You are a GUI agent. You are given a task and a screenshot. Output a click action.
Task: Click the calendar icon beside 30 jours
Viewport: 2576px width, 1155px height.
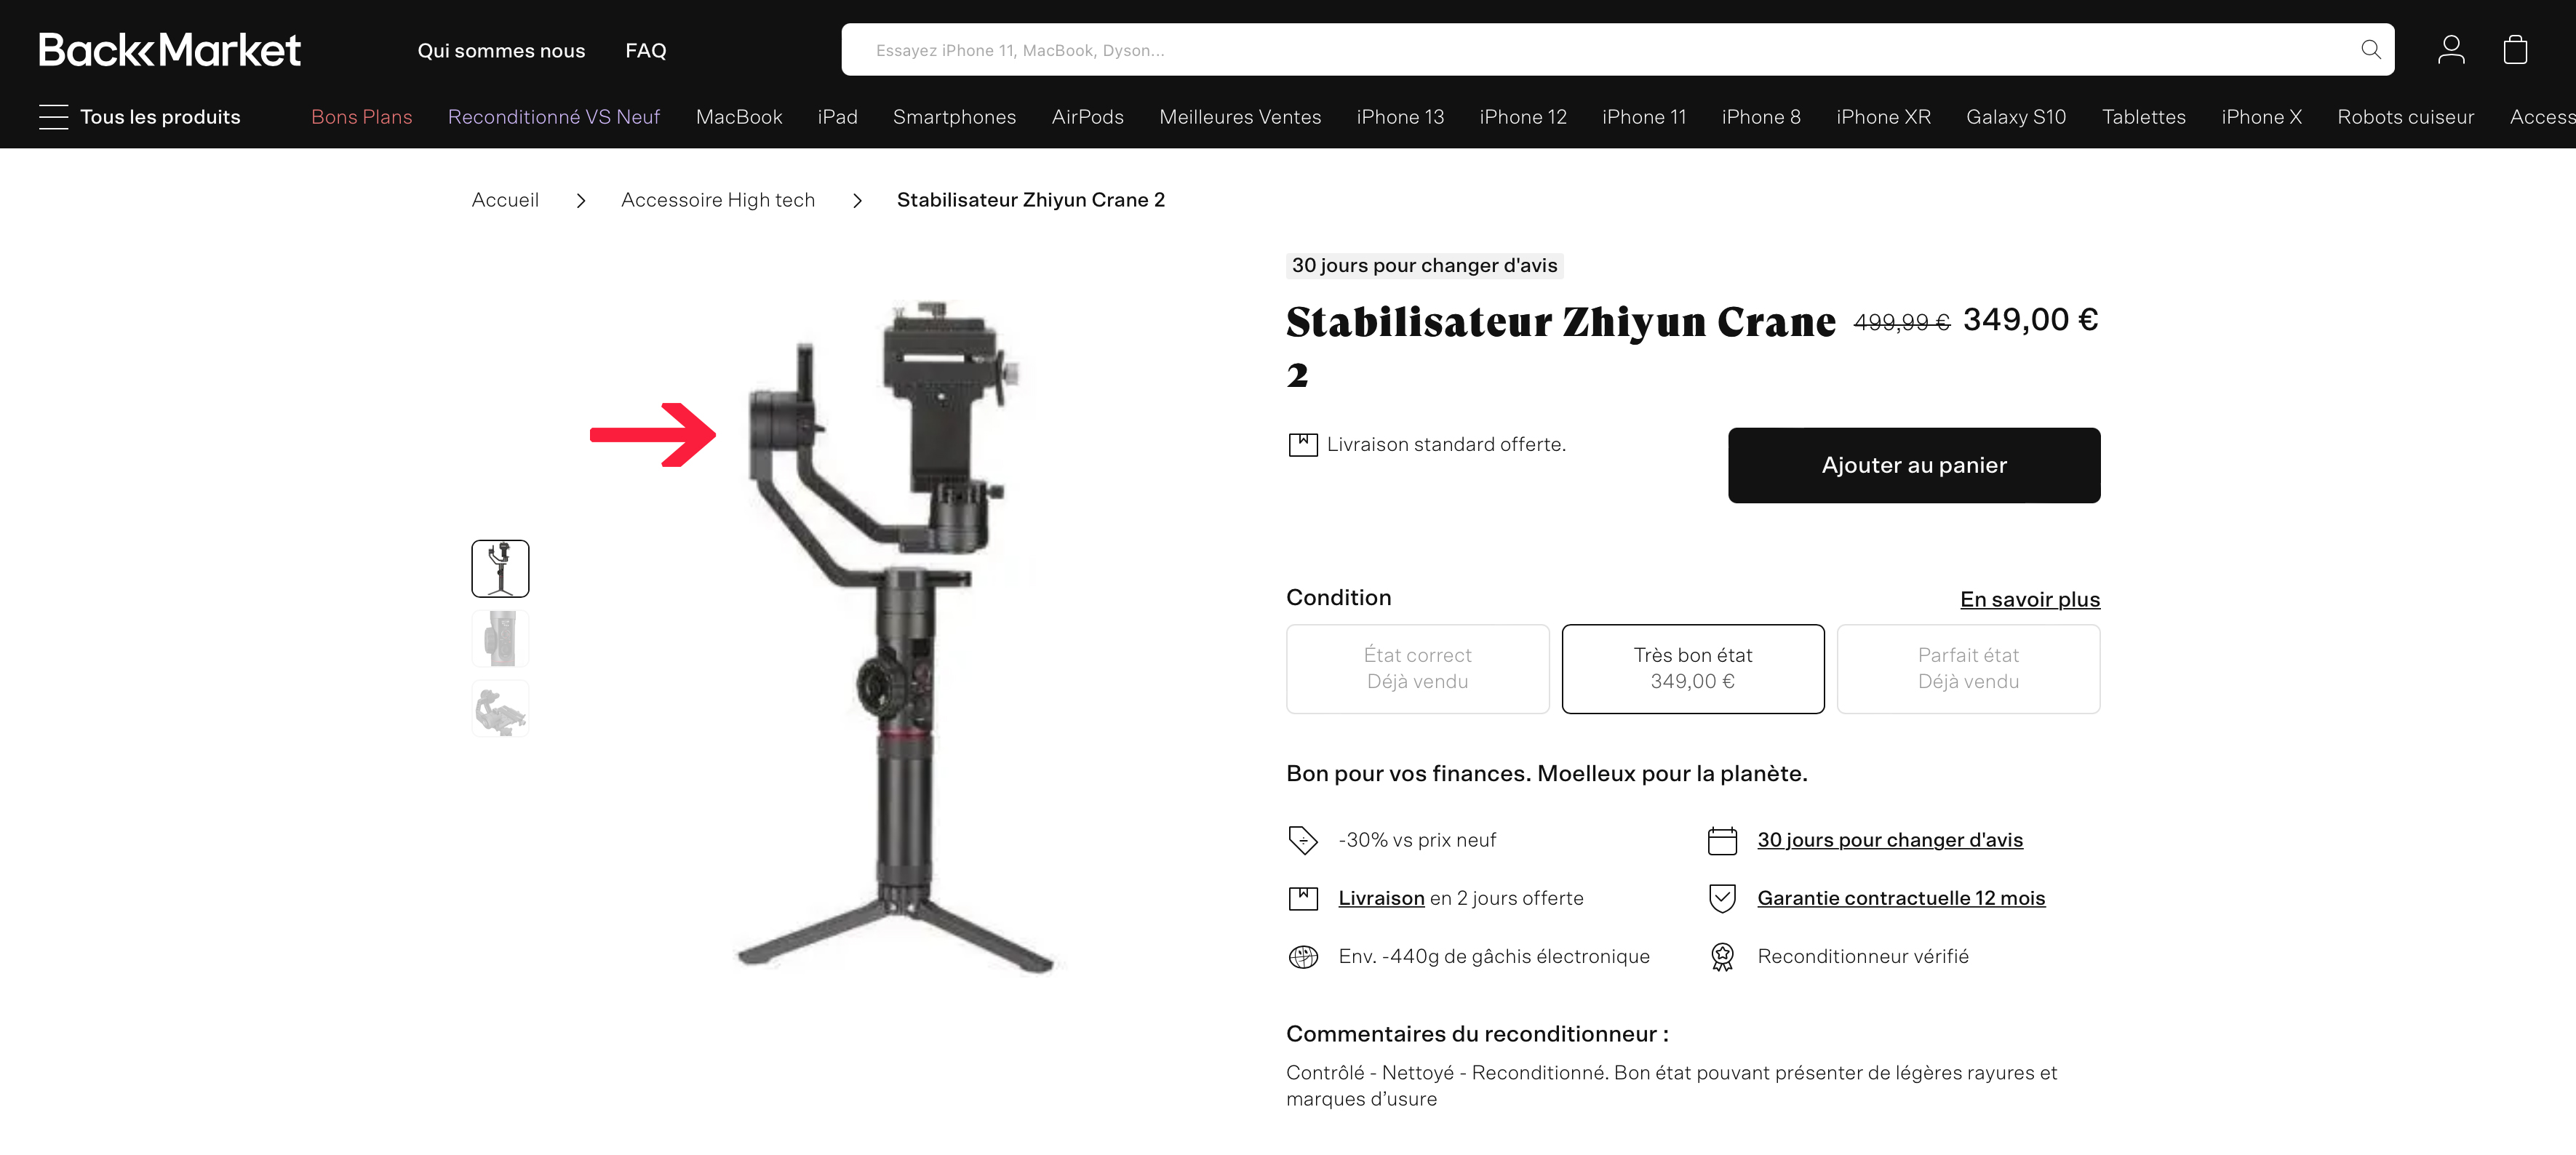pyautogui.click(x=1722, y=840)
